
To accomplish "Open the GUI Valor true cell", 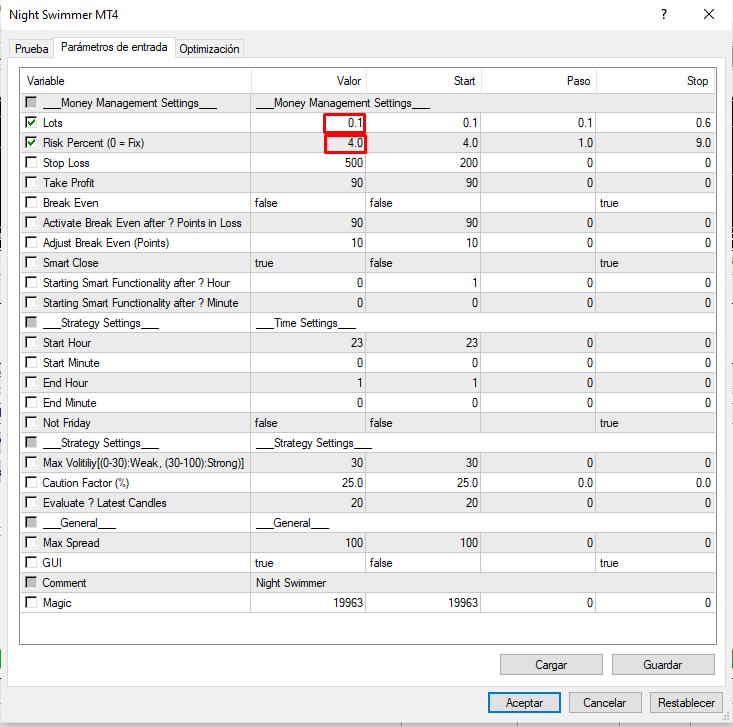I will 308,563.
